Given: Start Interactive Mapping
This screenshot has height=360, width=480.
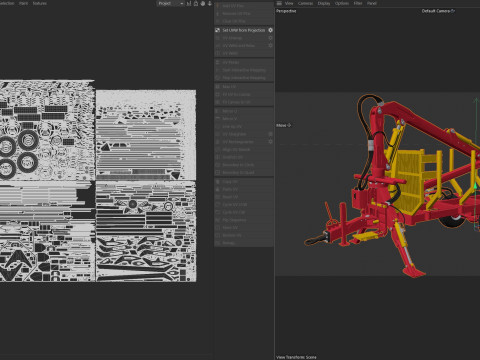Looking at the screenshot, I should point(244,70).
